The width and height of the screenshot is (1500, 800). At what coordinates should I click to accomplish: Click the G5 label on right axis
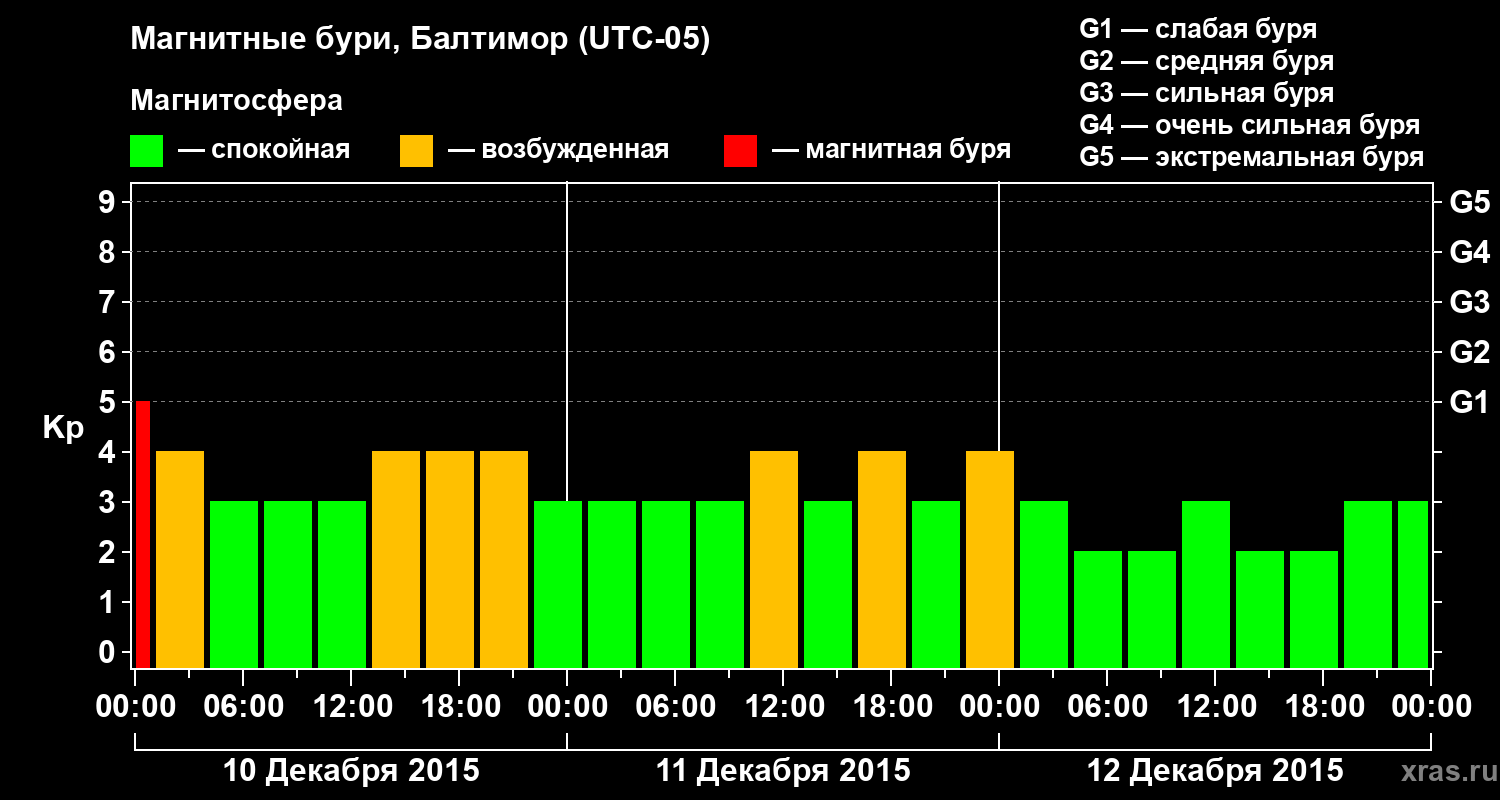pyautogui.click(x=1470, y=202)
